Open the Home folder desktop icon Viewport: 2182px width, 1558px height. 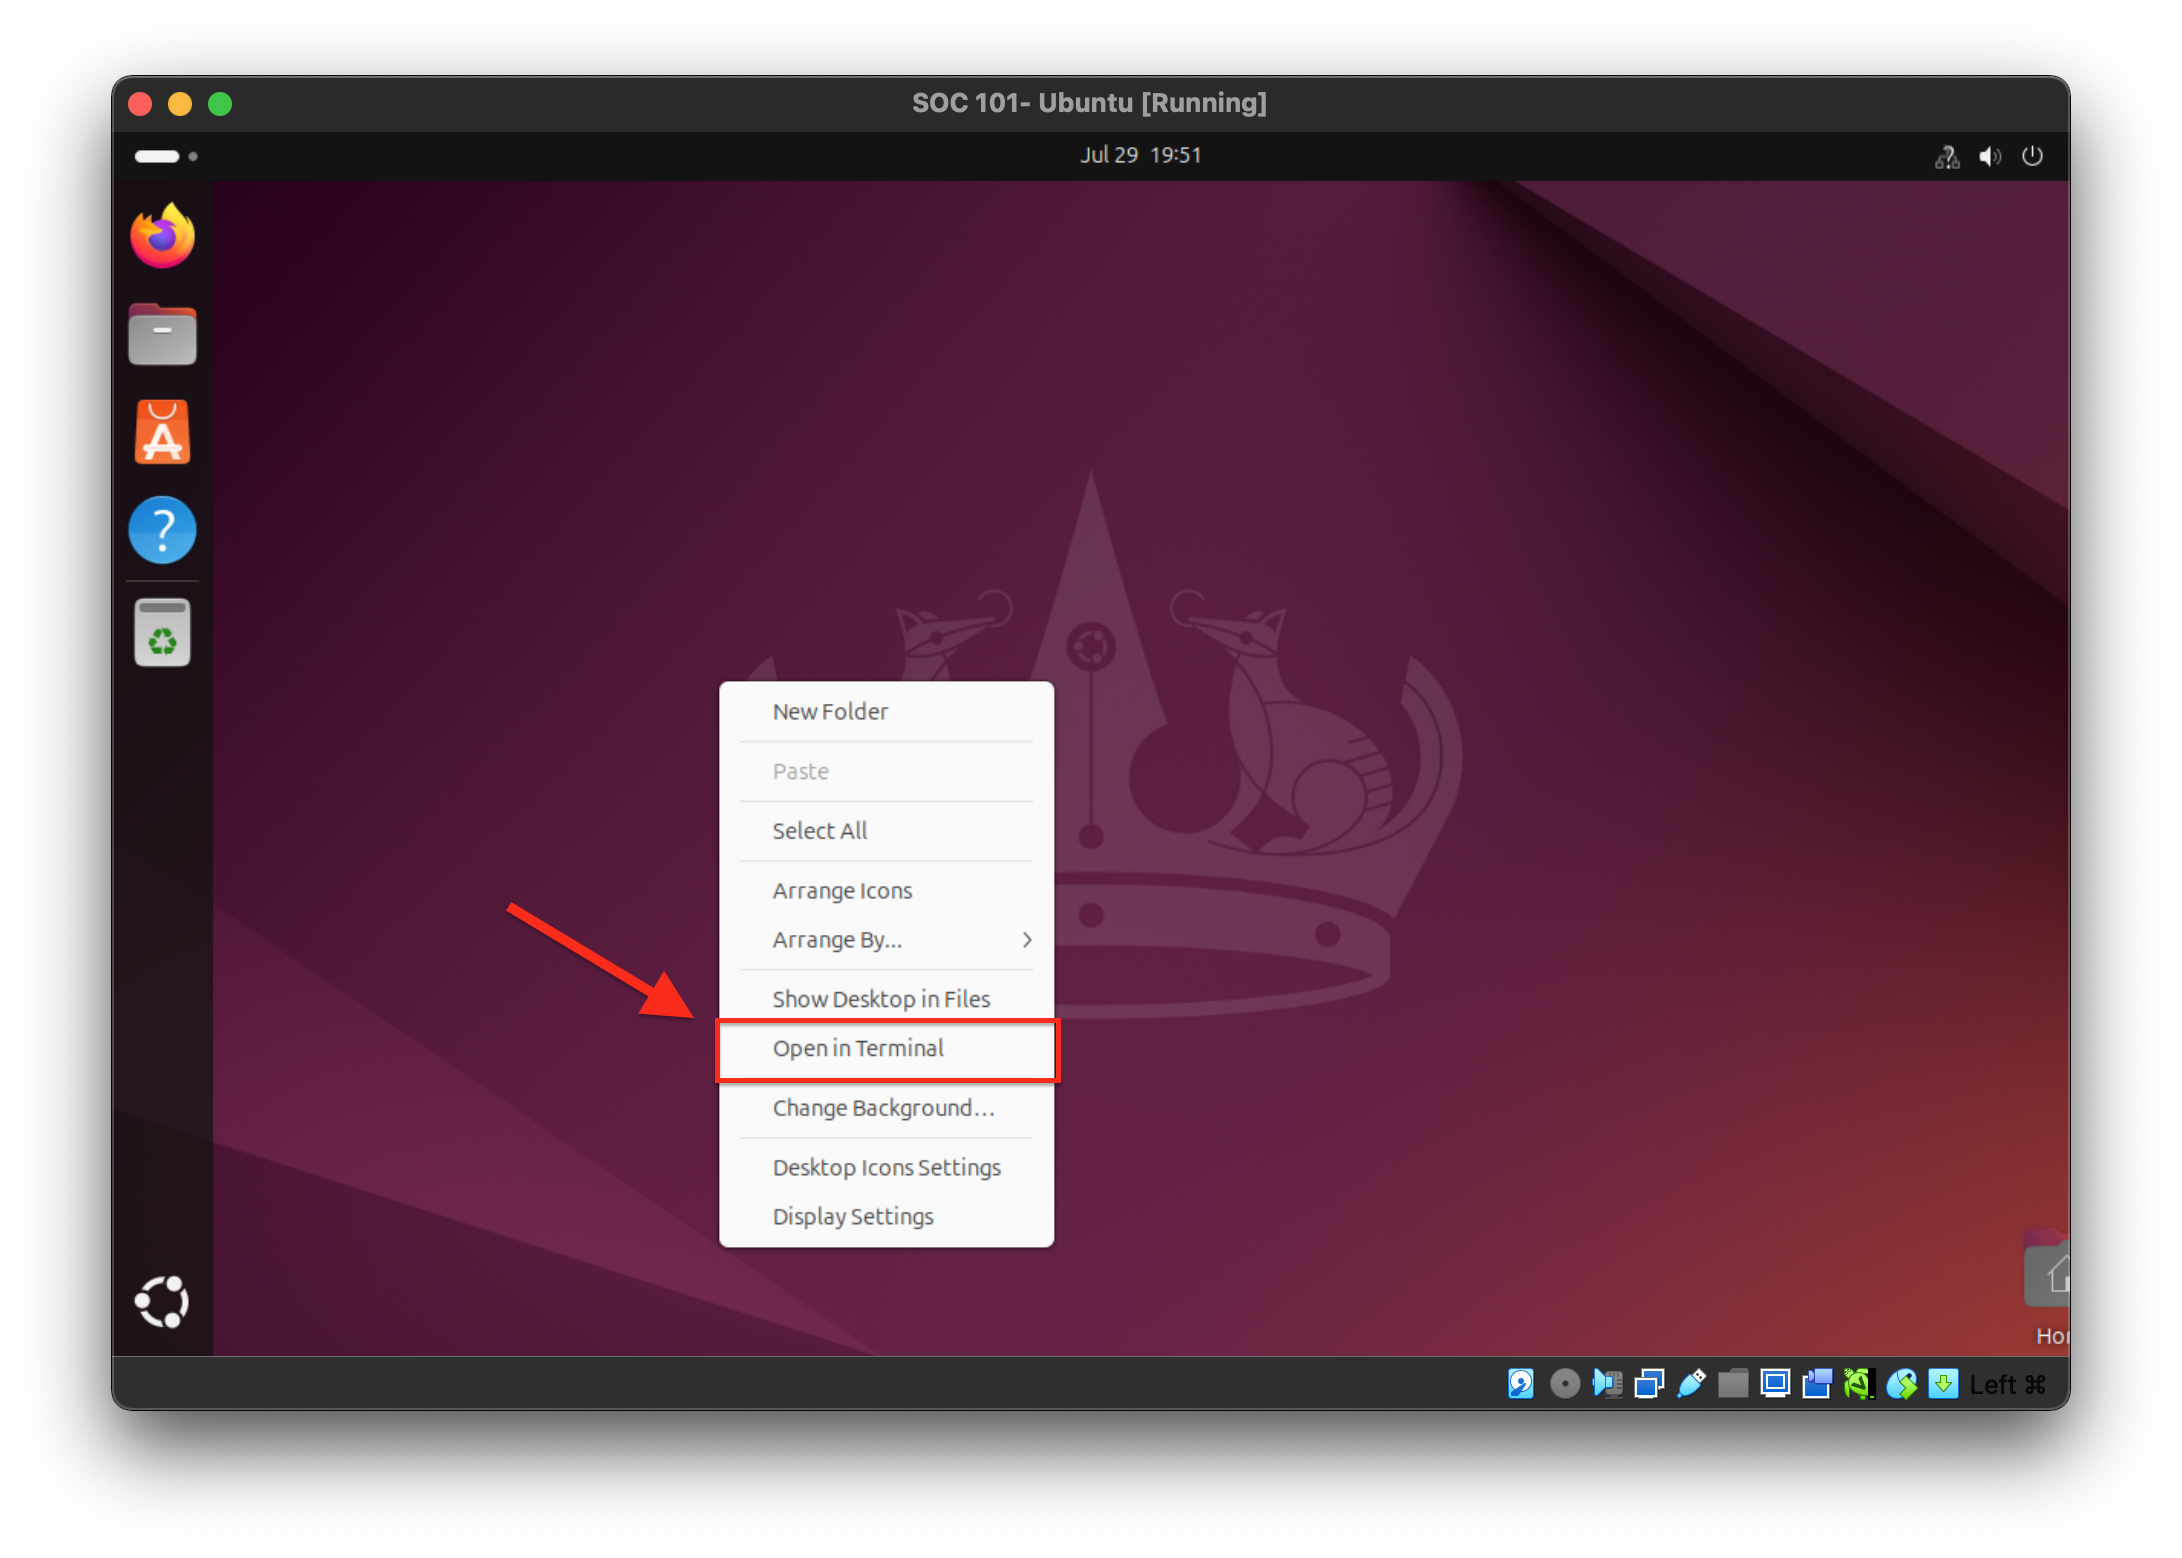click(2047, 1288)
